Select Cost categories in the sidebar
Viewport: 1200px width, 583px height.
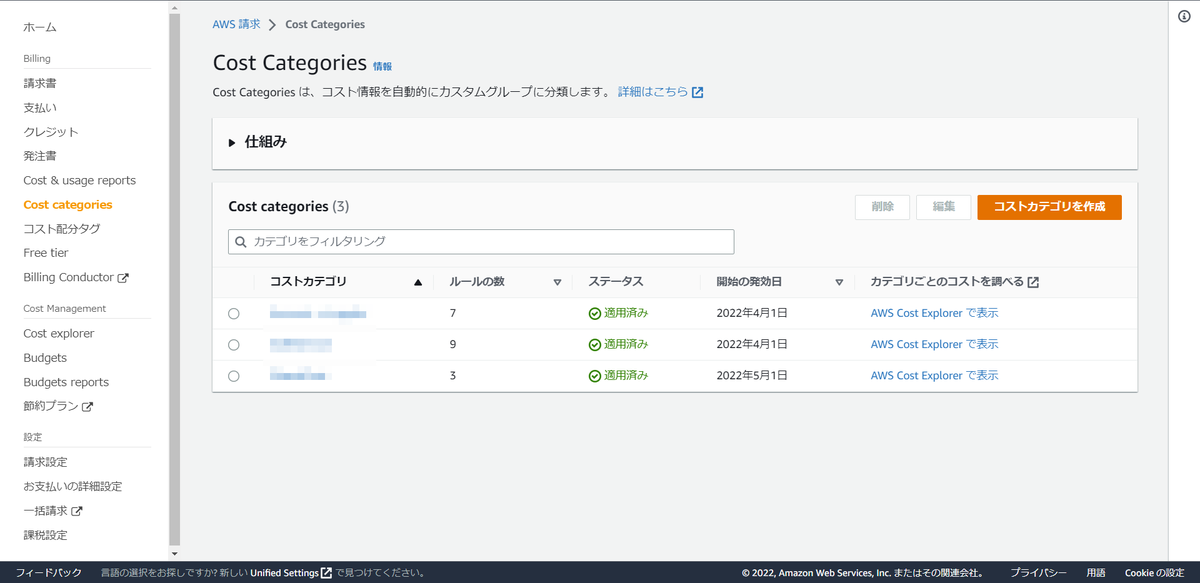click(x=68, y=205)
